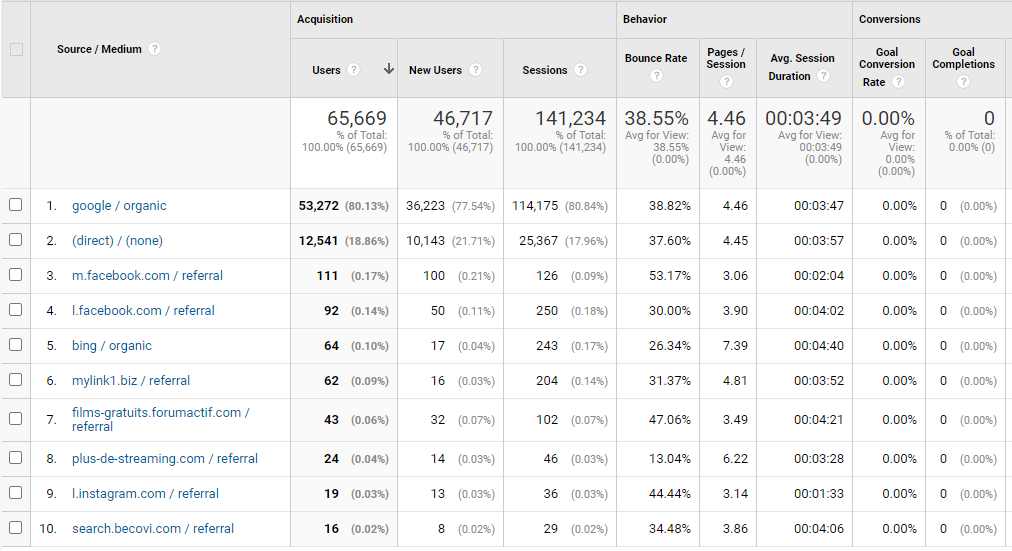Viewport: 1012px width, 551px height.
Task: Select checkbox for bing / organic row
Action: tap(15, 345)
